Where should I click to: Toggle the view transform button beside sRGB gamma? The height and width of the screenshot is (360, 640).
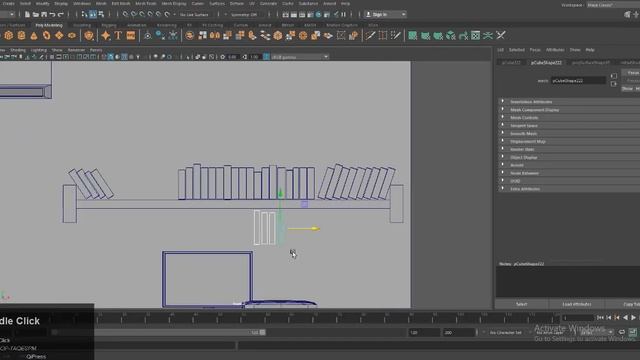click(267, 57)
